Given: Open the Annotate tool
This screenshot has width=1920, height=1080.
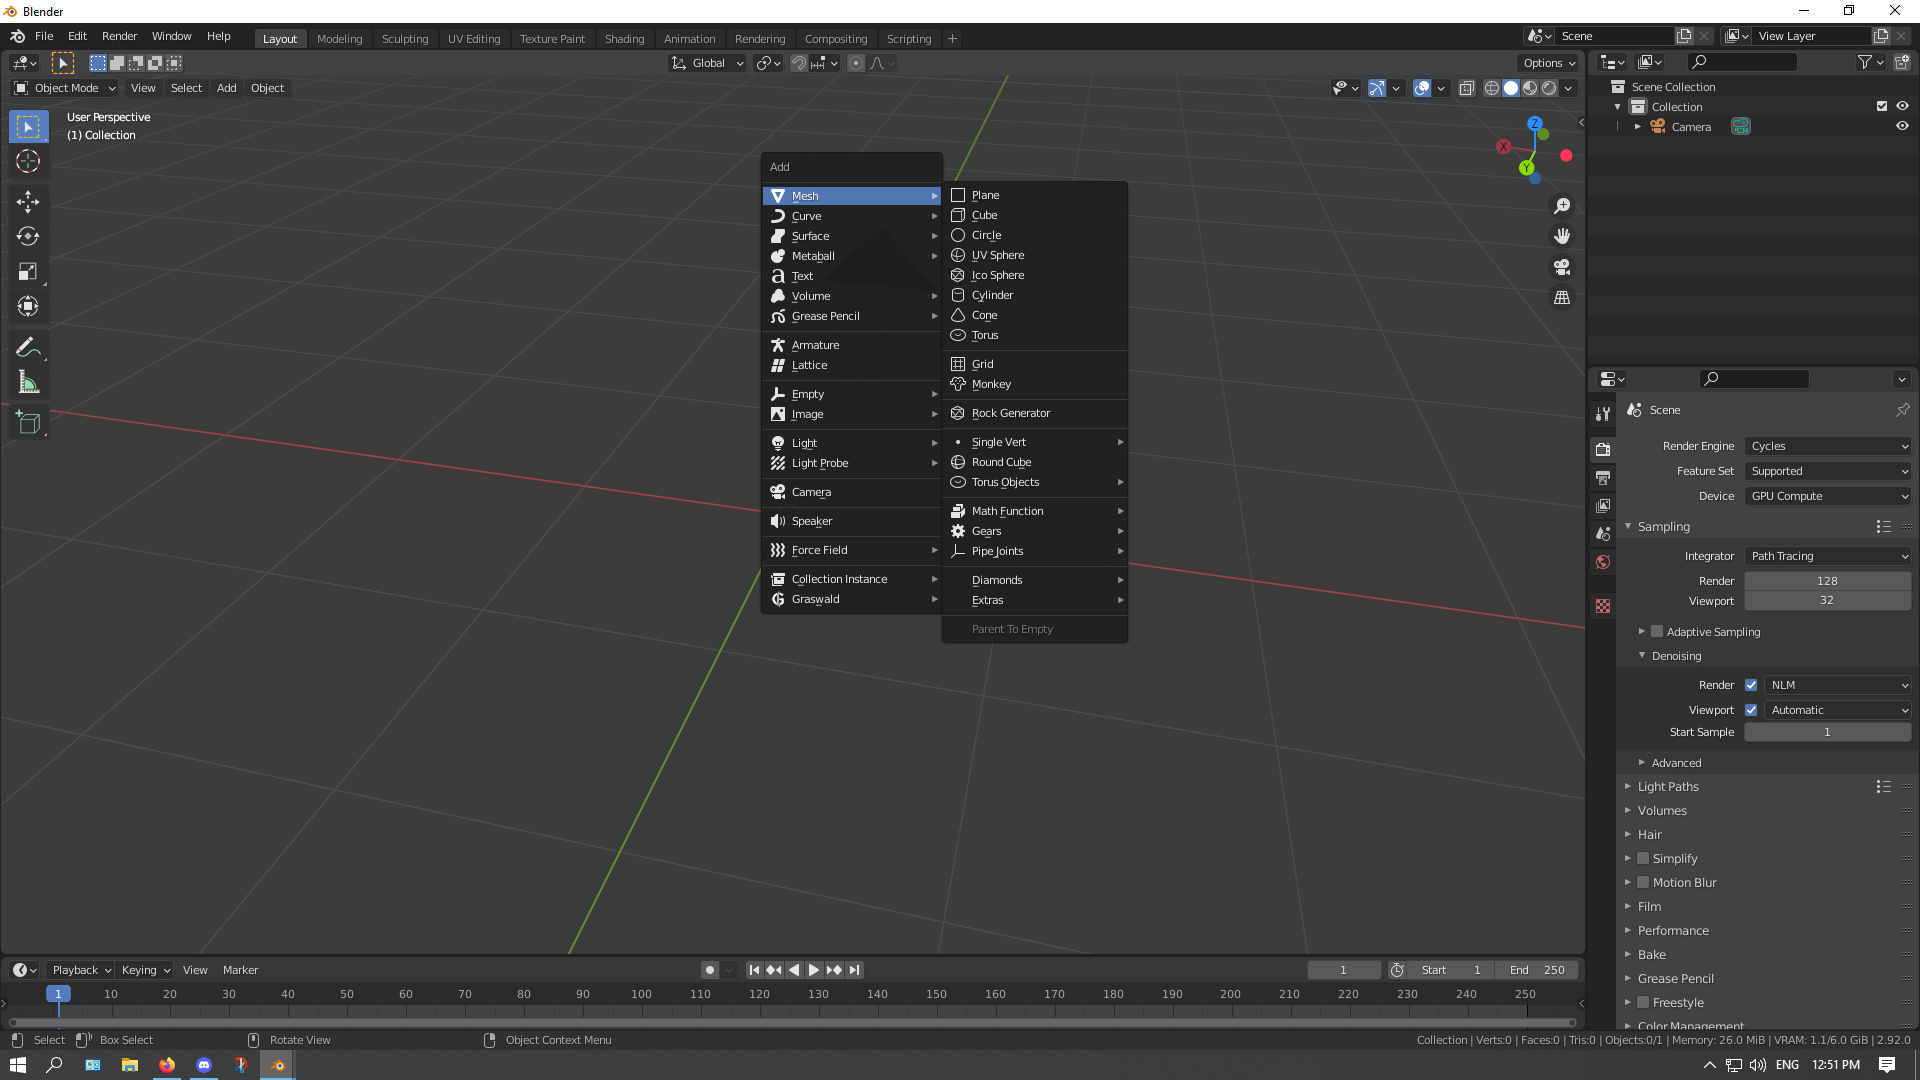Looking at the screenshot, I should [x=28, y=346].
